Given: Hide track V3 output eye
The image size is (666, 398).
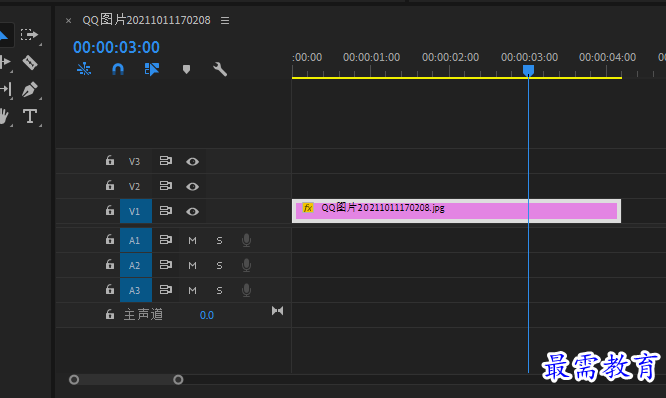Looking at the screenshot, I should [x=192, y=161].
